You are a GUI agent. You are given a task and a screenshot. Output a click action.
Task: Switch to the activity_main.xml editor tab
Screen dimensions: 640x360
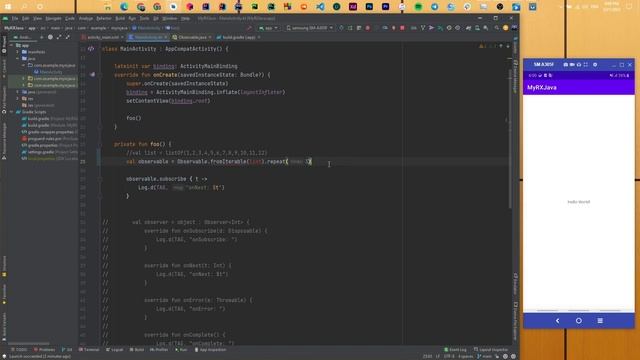[x=102, y=37]
